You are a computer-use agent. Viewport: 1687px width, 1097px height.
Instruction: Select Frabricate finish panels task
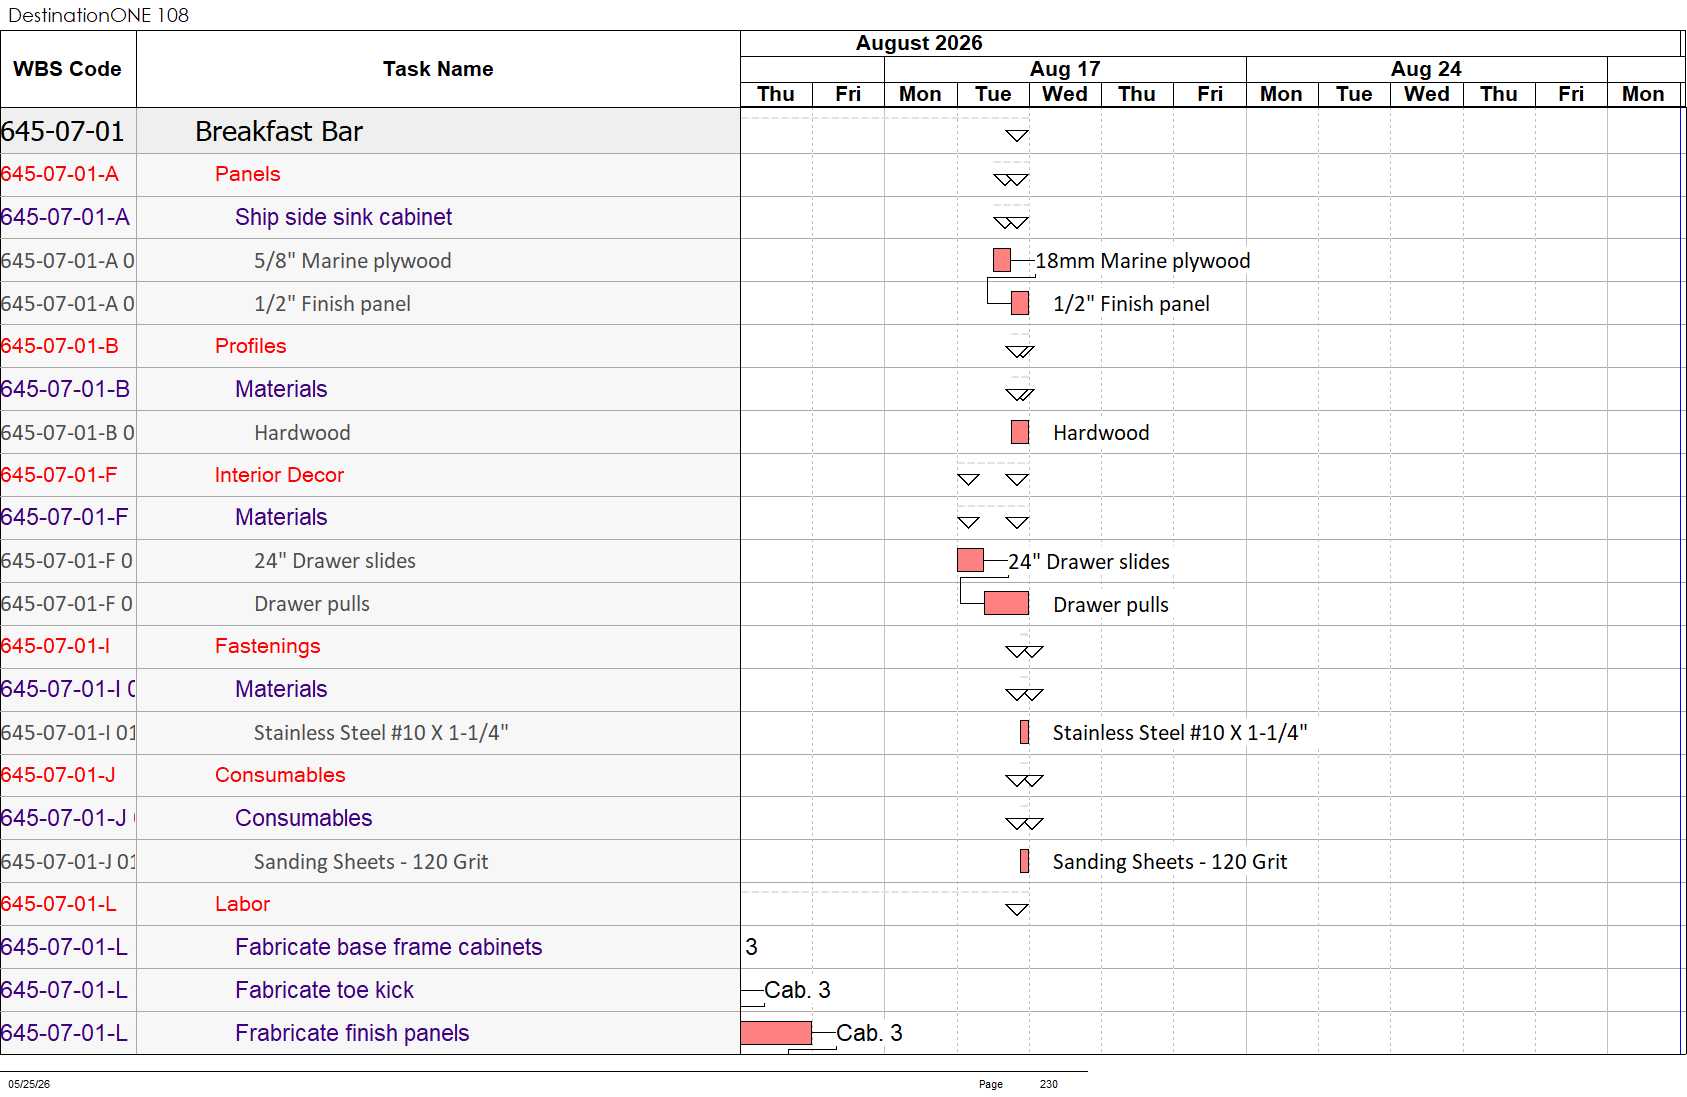click(352, 1033)
